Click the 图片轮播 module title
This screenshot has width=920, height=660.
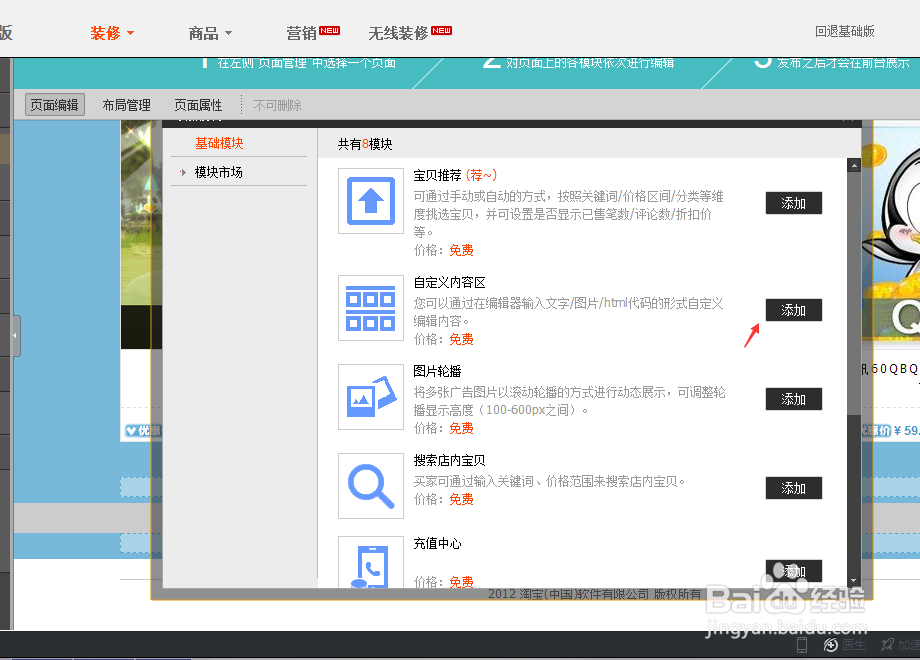pyautogui.click(x=437, y=371)
